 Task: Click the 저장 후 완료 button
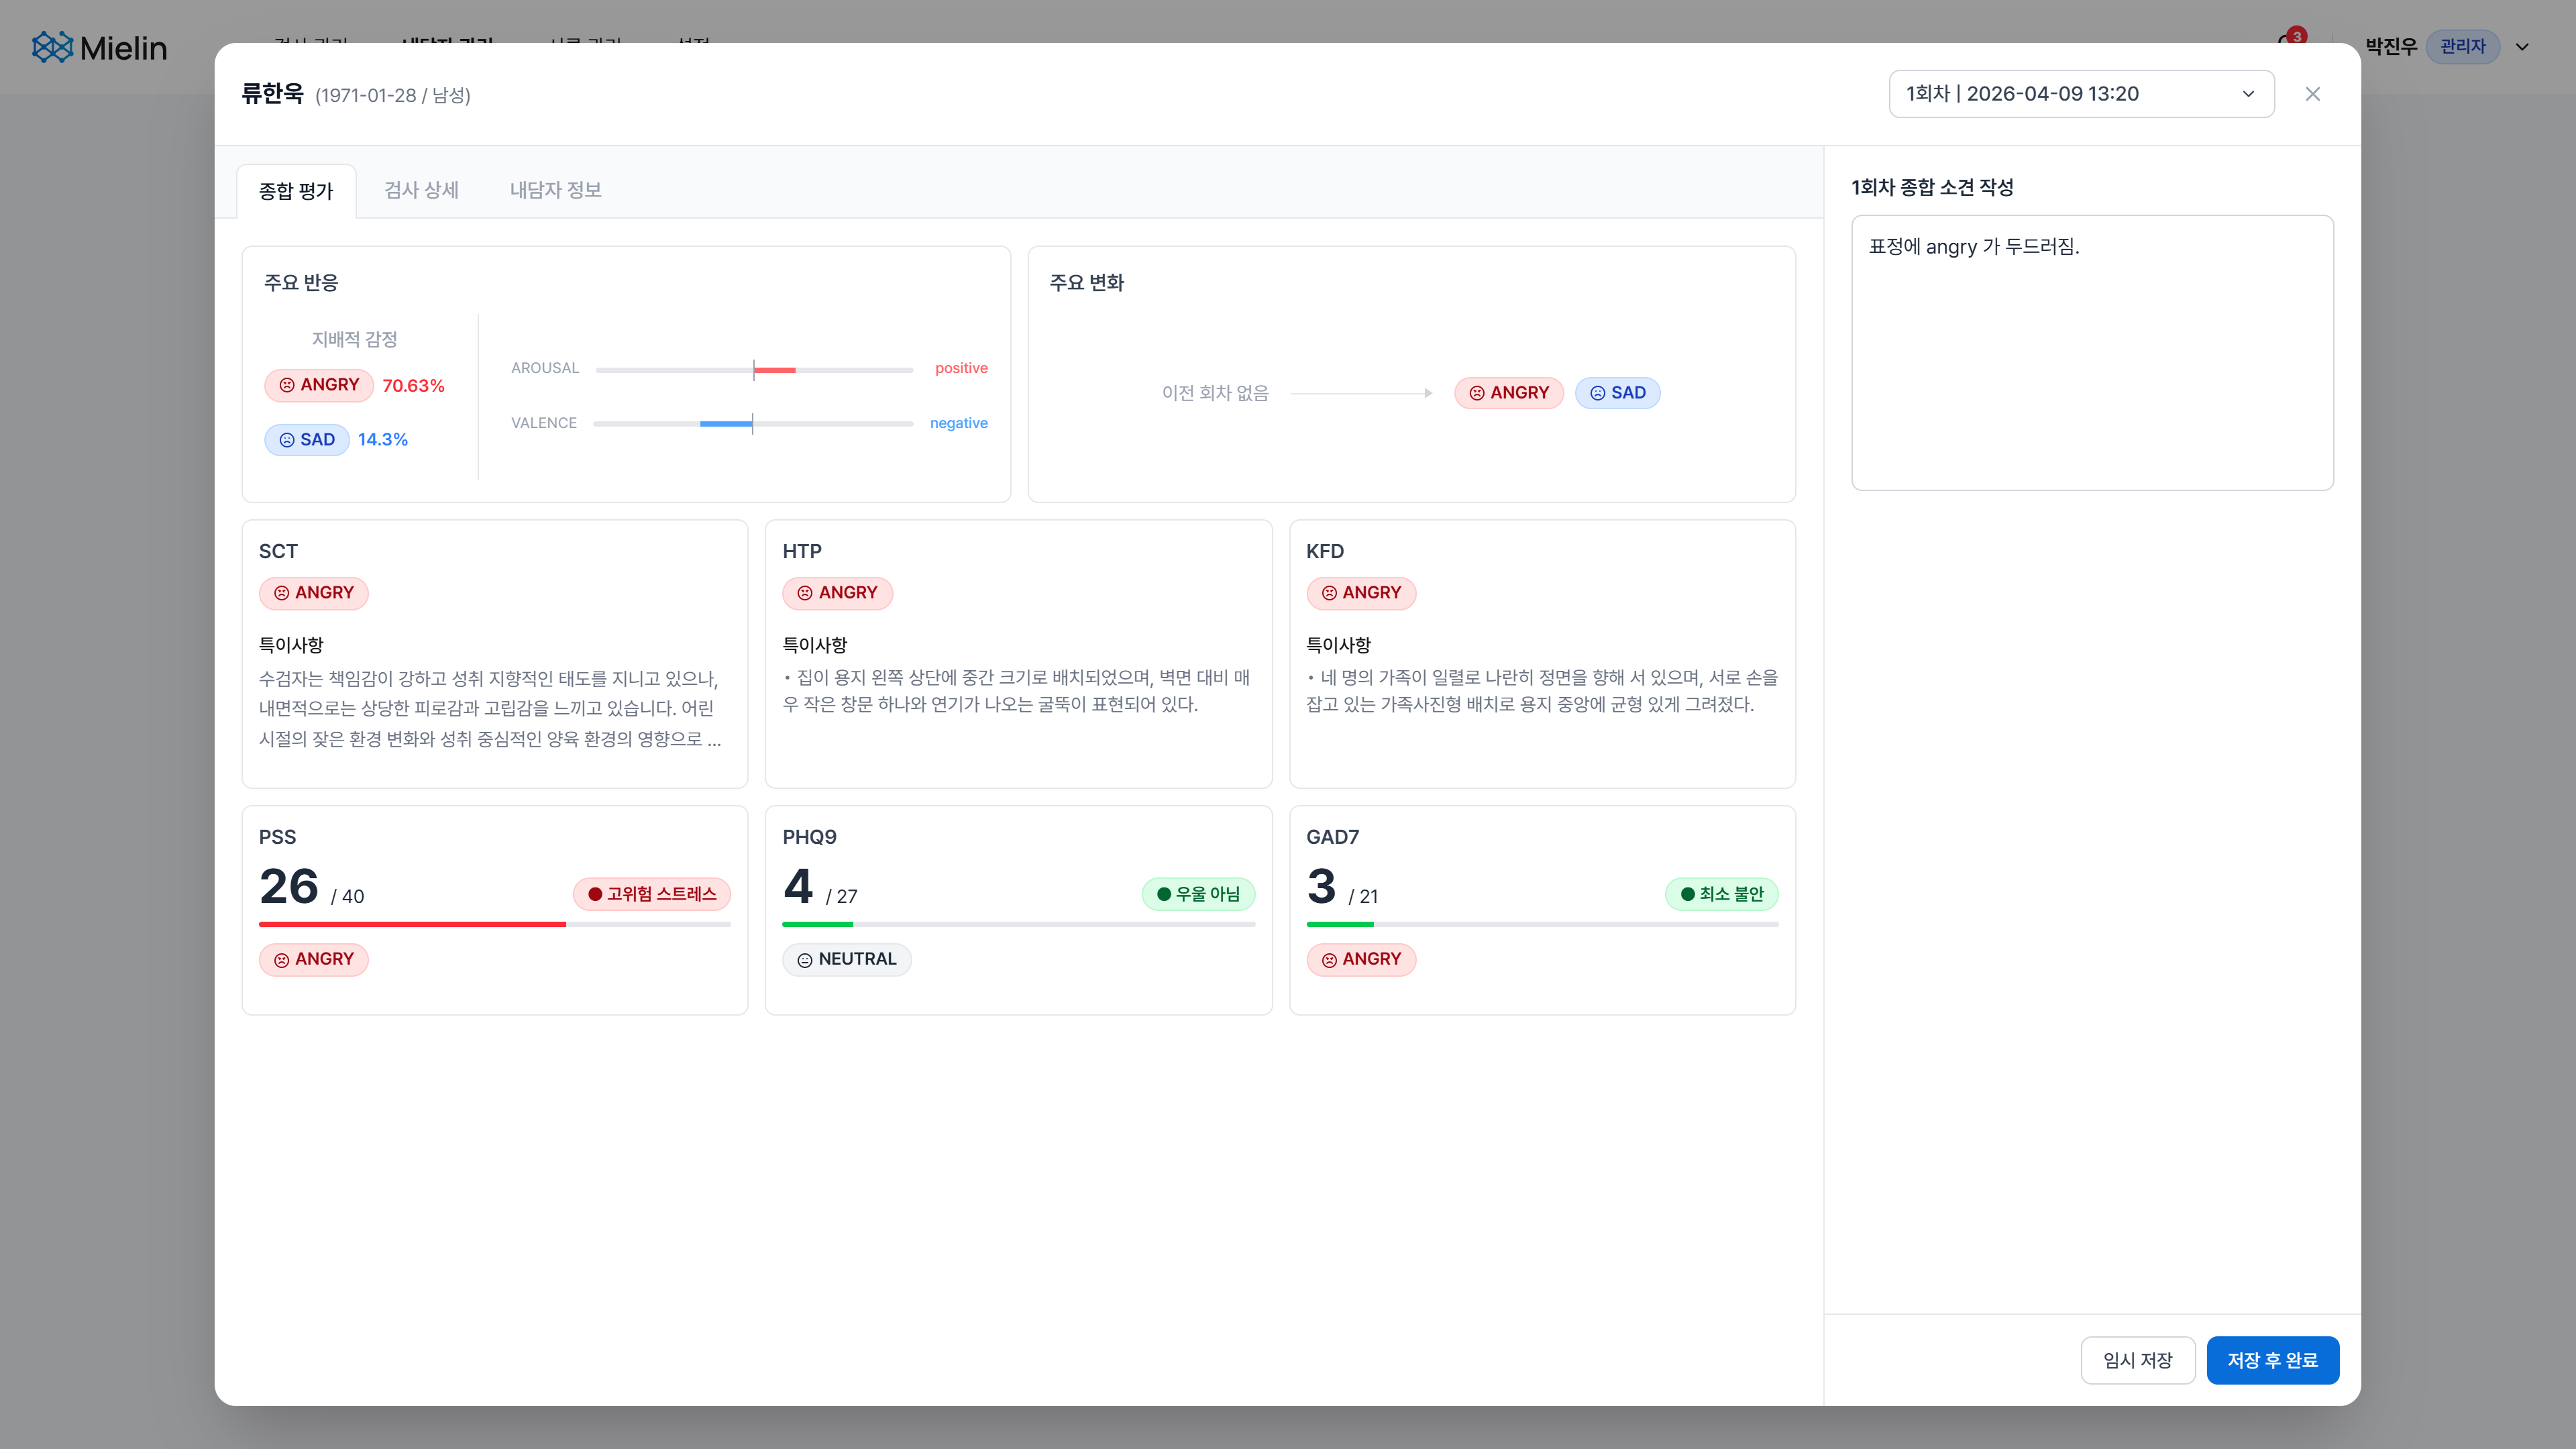[2272, 1360]
